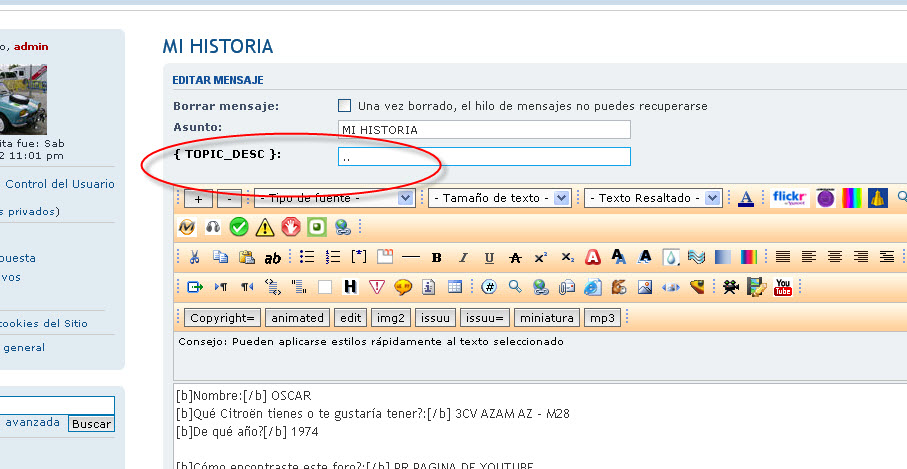Open the rainbow color picker swatch
The image size is (907, 469).
(851, 198)
